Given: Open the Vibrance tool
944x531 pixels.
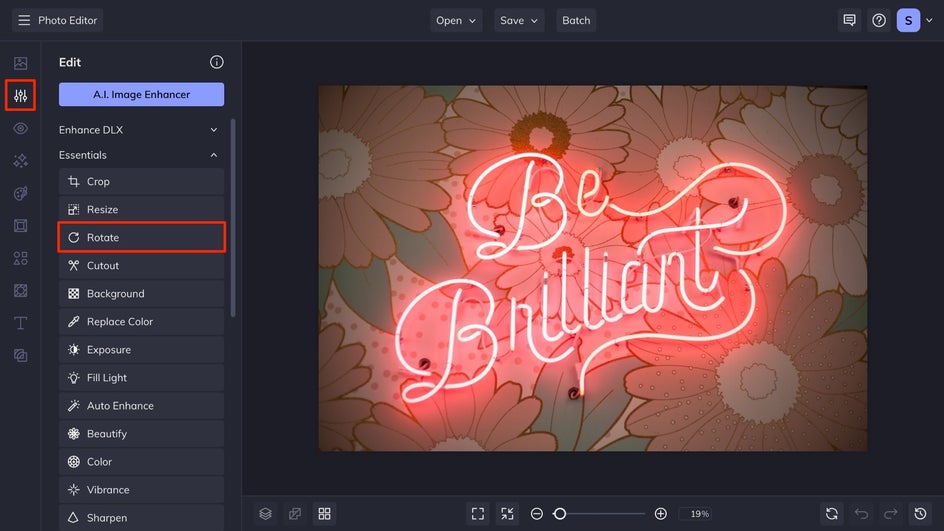Looking at the screenshot, I should 141,490.
